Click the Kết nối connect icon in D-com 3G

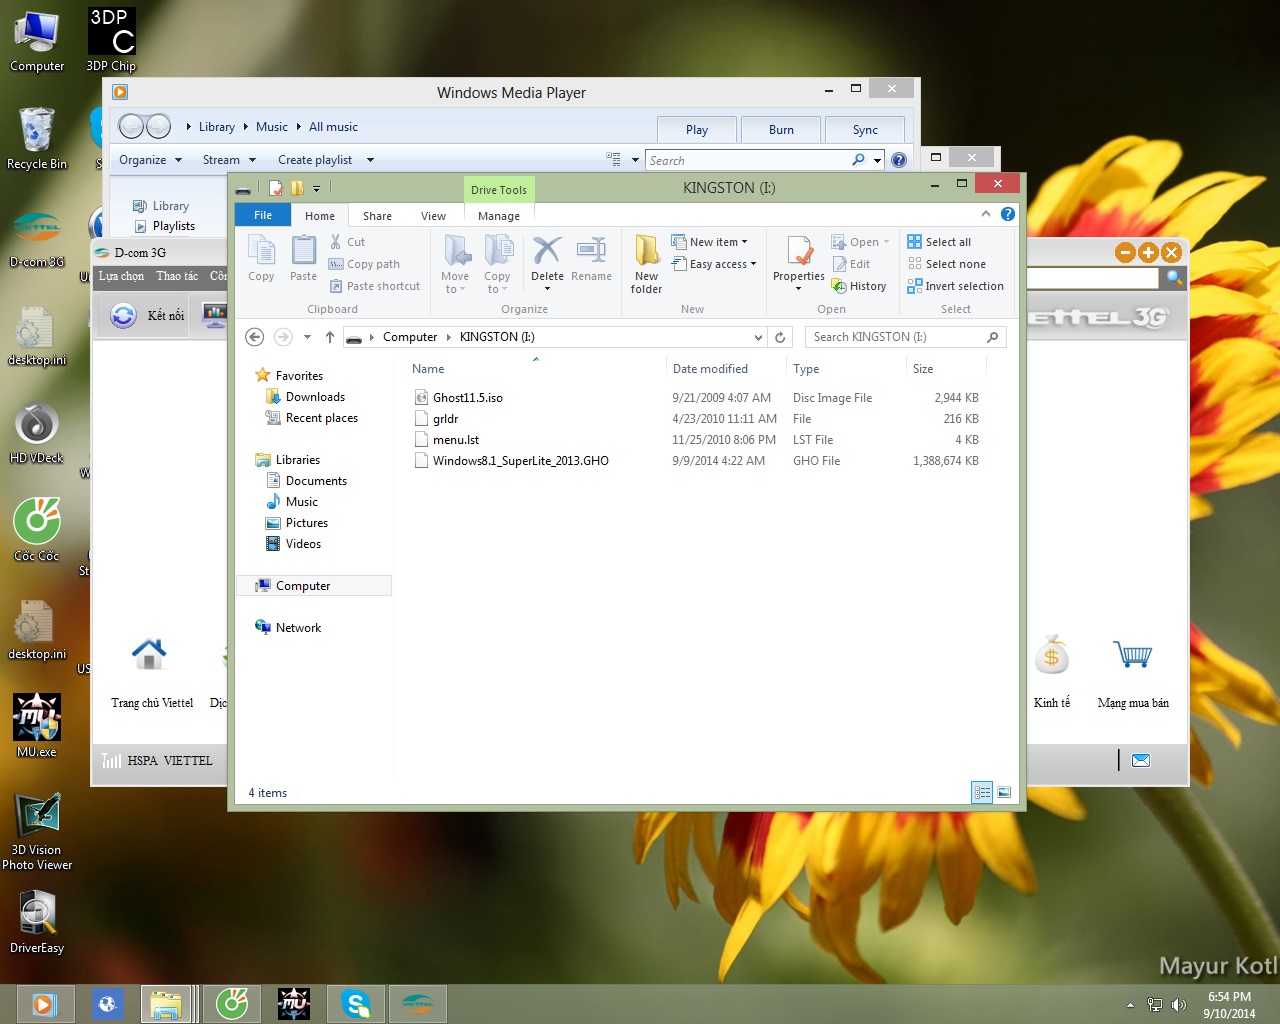123,316
